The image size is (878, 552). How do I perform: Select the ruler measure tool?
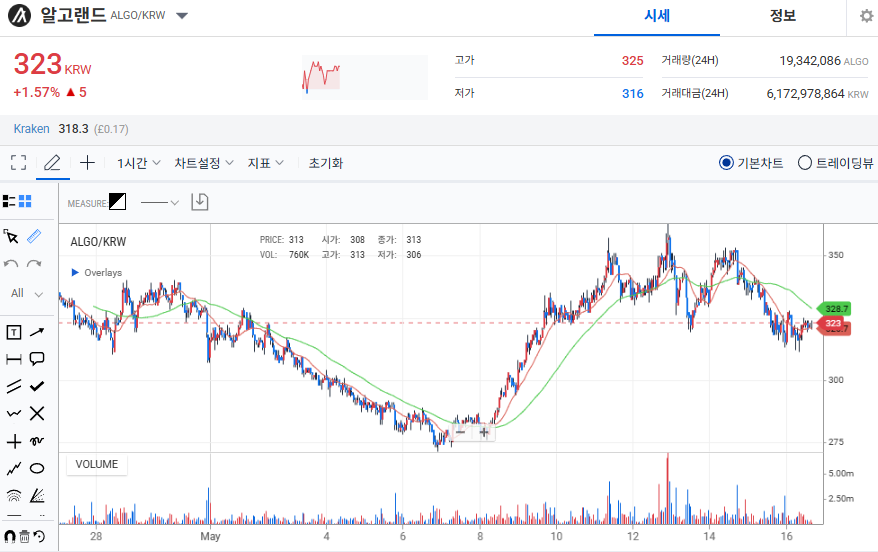tap(34, 236)
